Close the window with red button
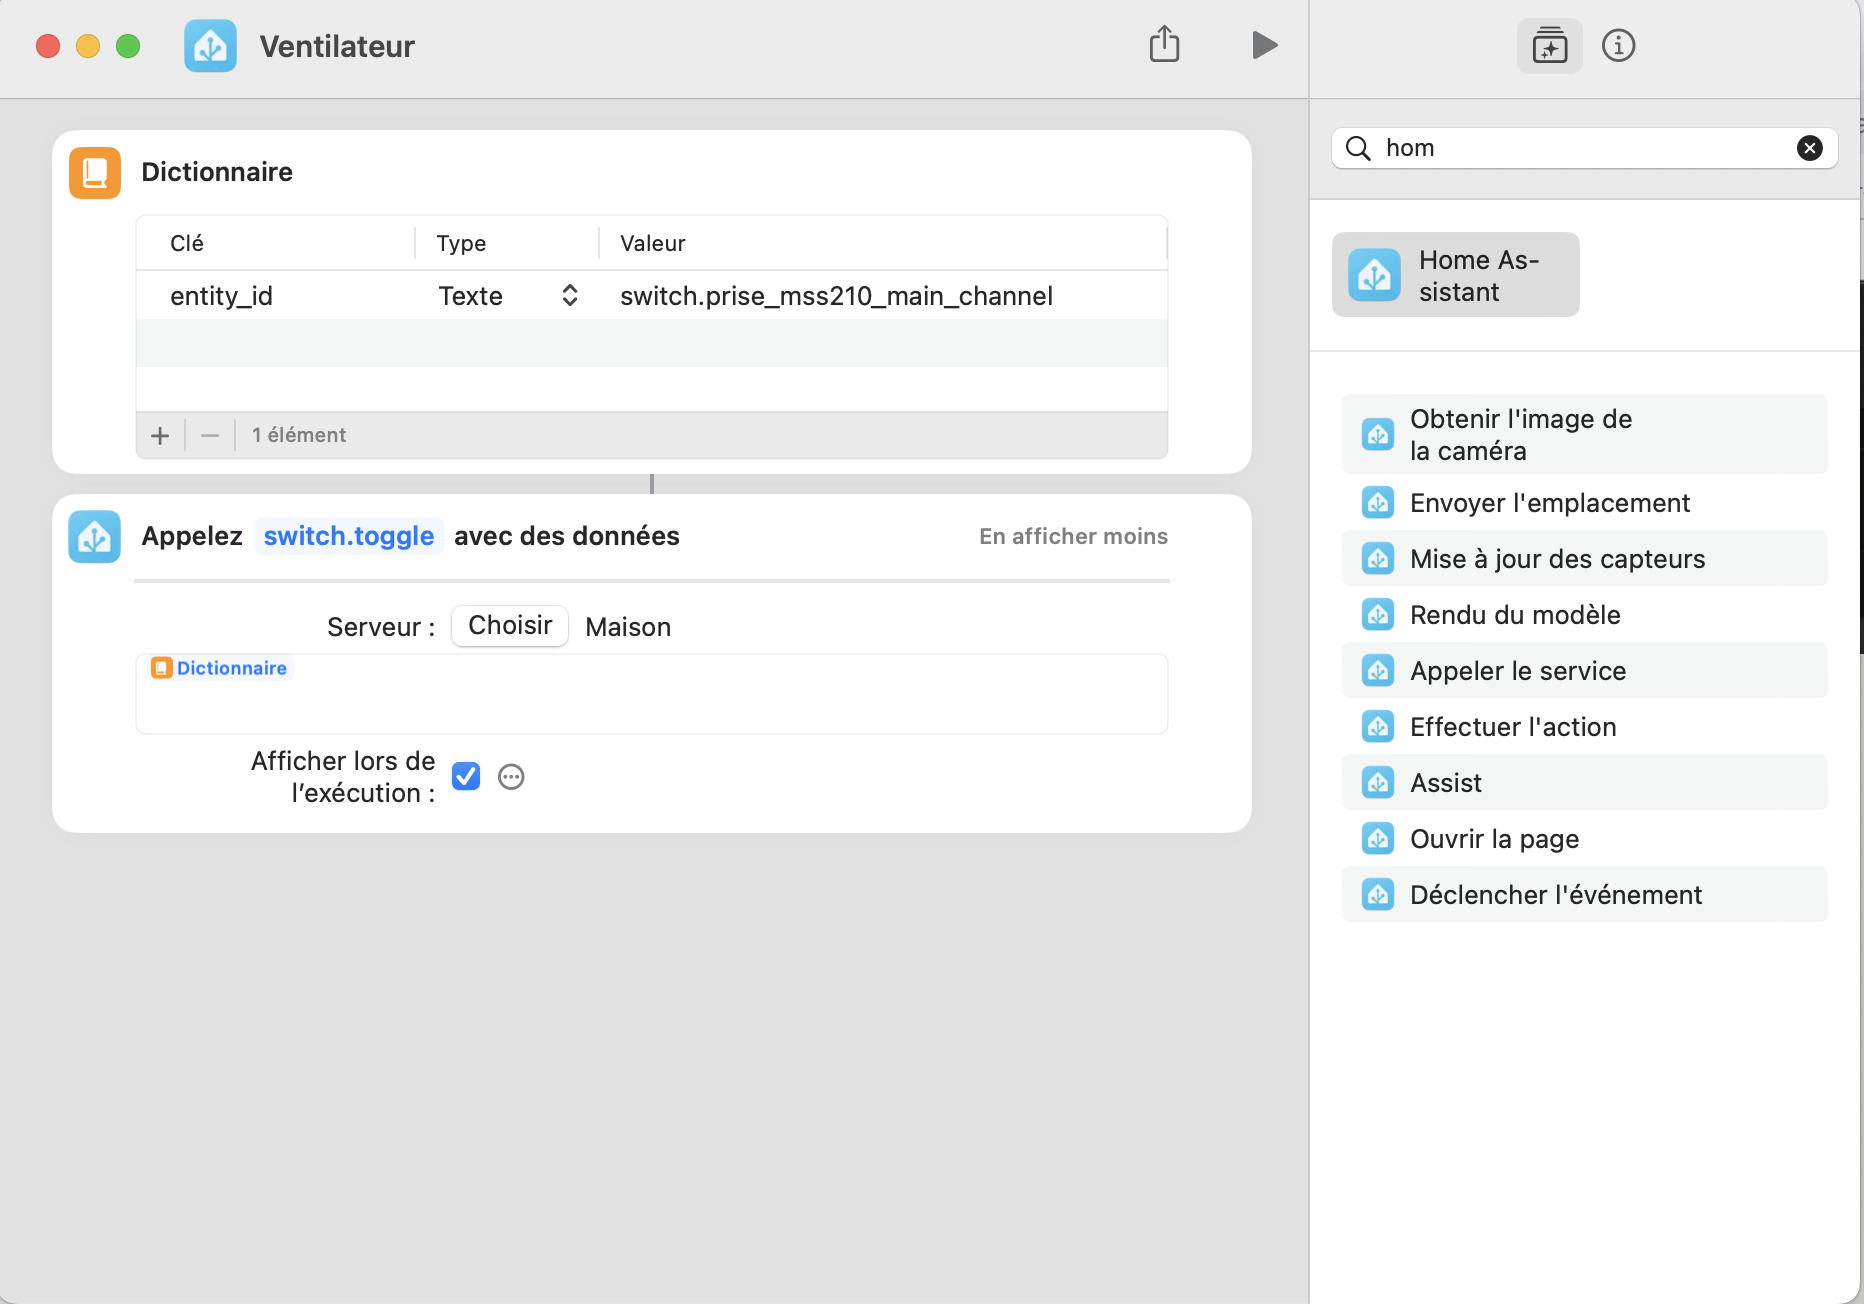1864x1304 pixels. click(48, 46)
